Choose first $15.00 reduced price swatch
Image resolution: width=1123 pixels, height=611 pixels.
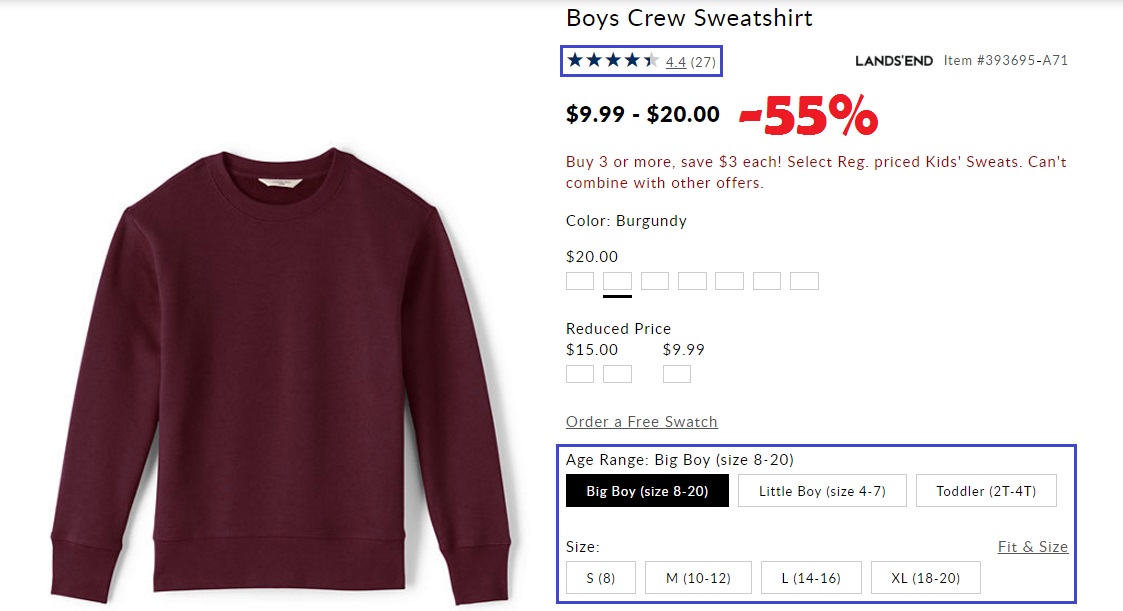click(x=580, y=374)
